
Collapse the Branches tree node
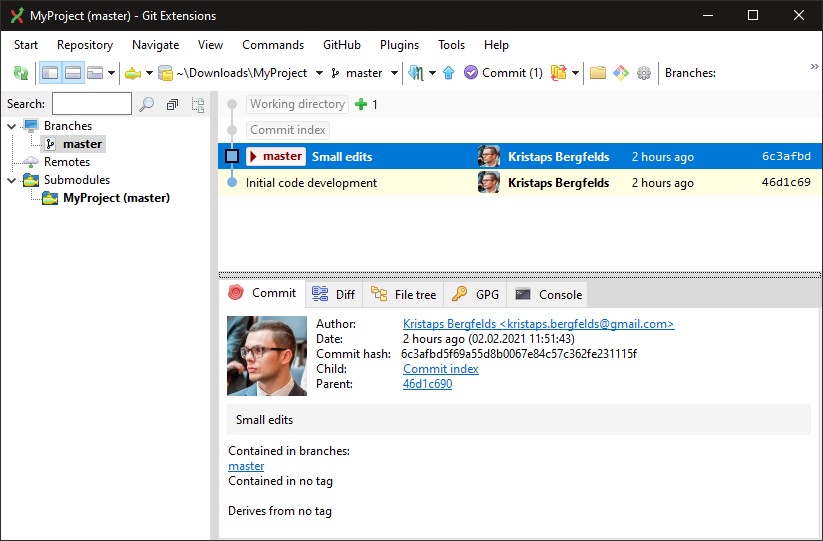point(12,126)
